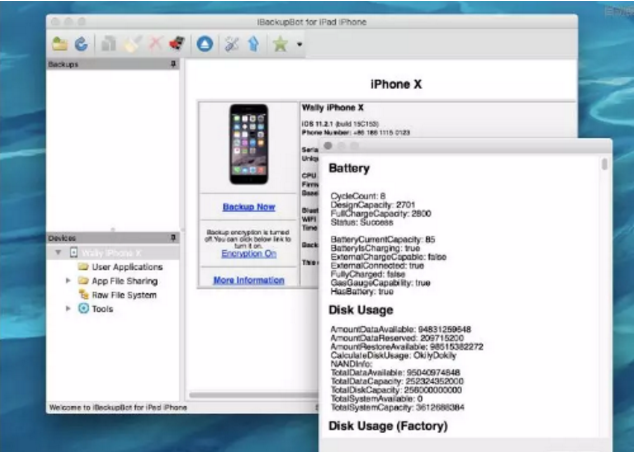Image resolution: width=634 pixels, height=452 pixels.
Task: Click the Disk Usage section heading
Action: tap(361, 310)
